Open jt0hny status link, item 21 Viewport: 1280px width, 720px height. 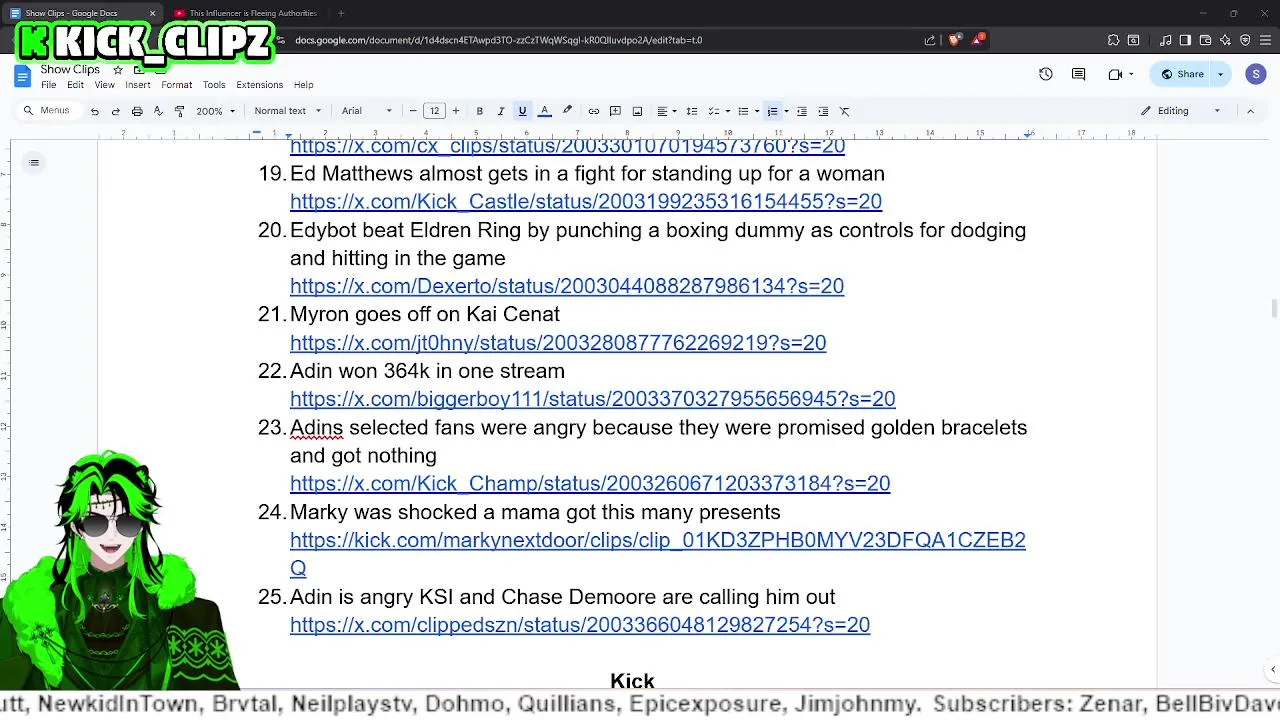558,343
